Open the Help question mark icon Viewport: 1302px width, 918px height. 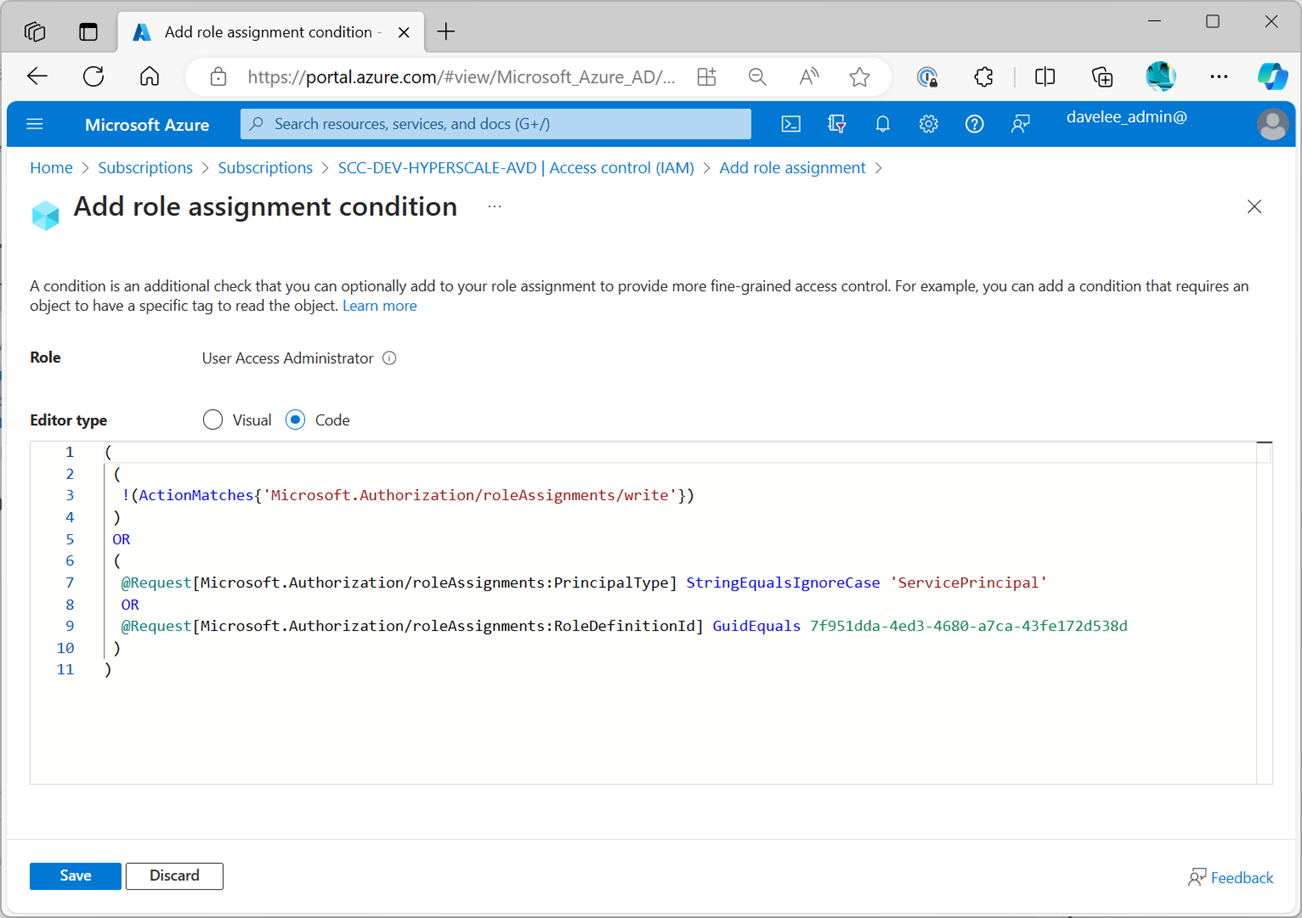[974, 124]
